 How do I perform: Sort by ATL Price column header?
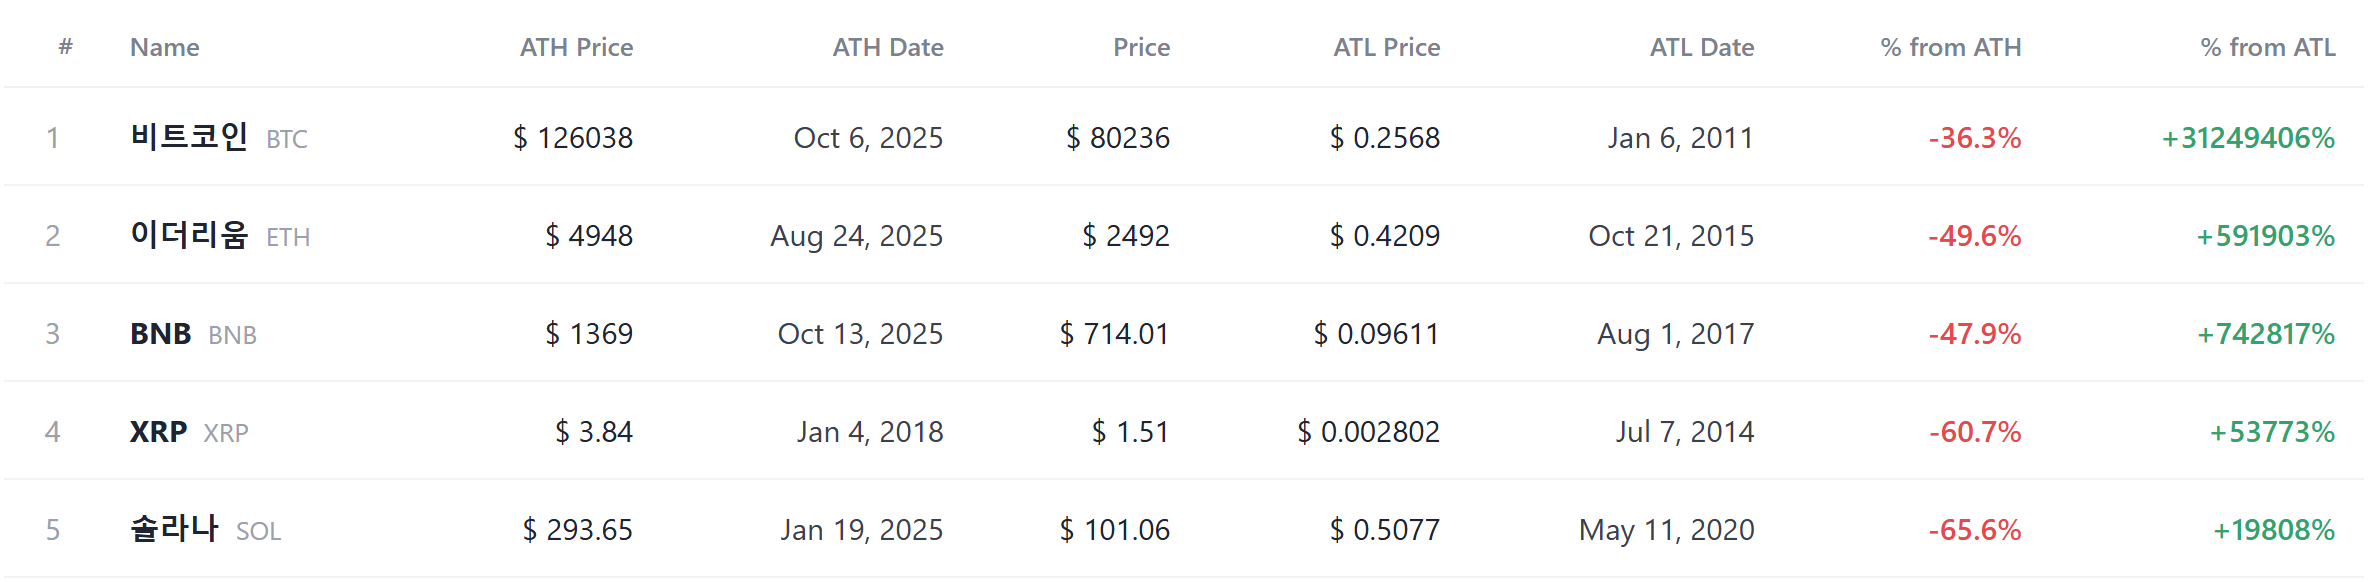point(1386,47)
